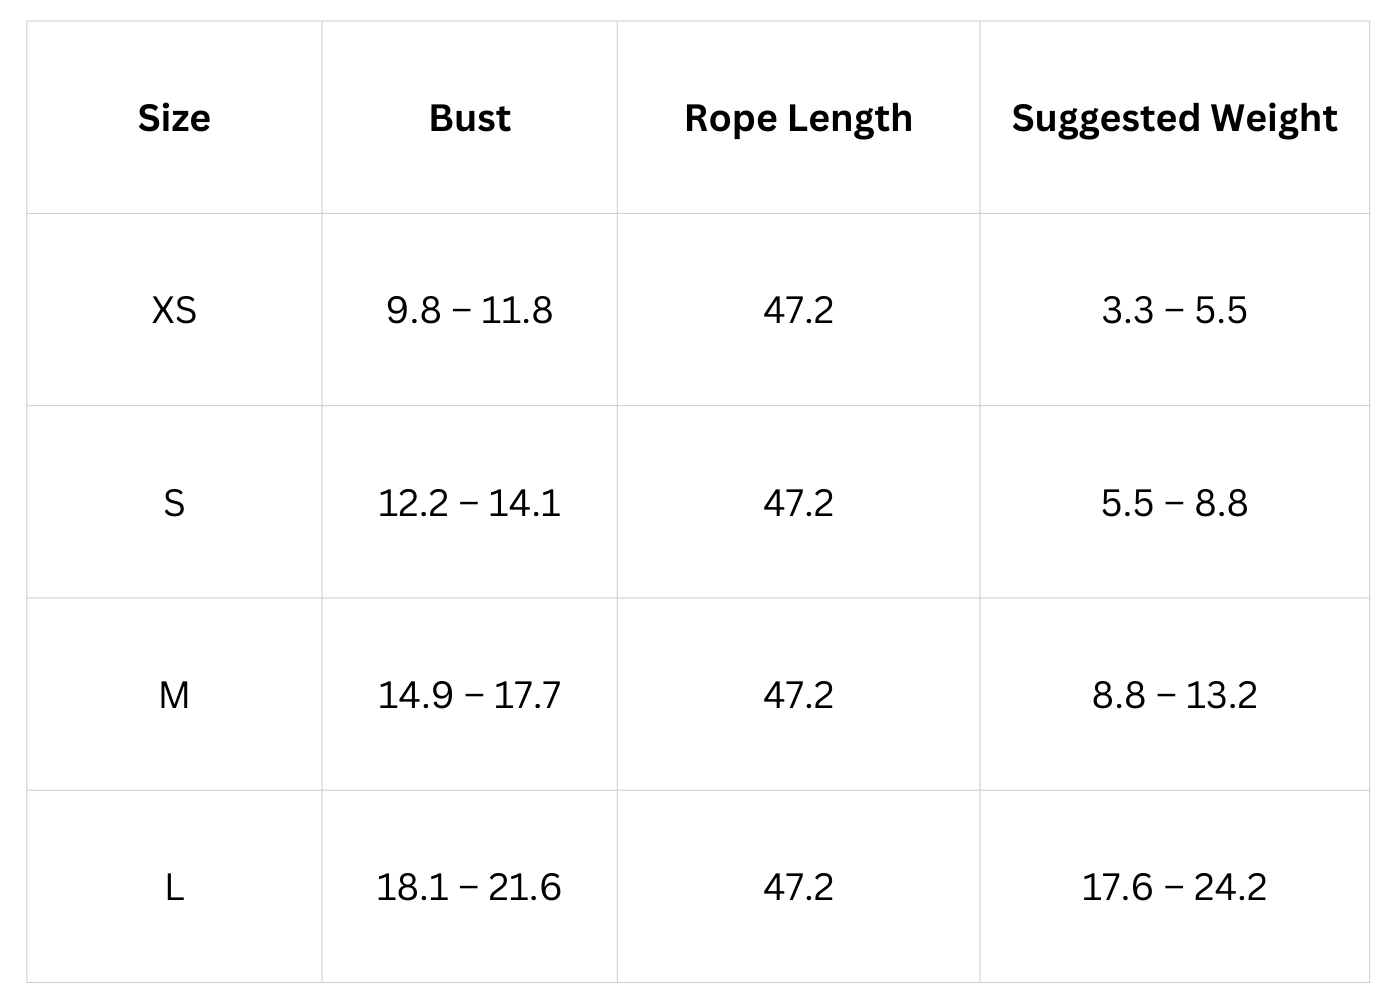Viewport: 1400px width, 1000px height.
Task: Click the Size column header
Action: [x=174, y=118]
